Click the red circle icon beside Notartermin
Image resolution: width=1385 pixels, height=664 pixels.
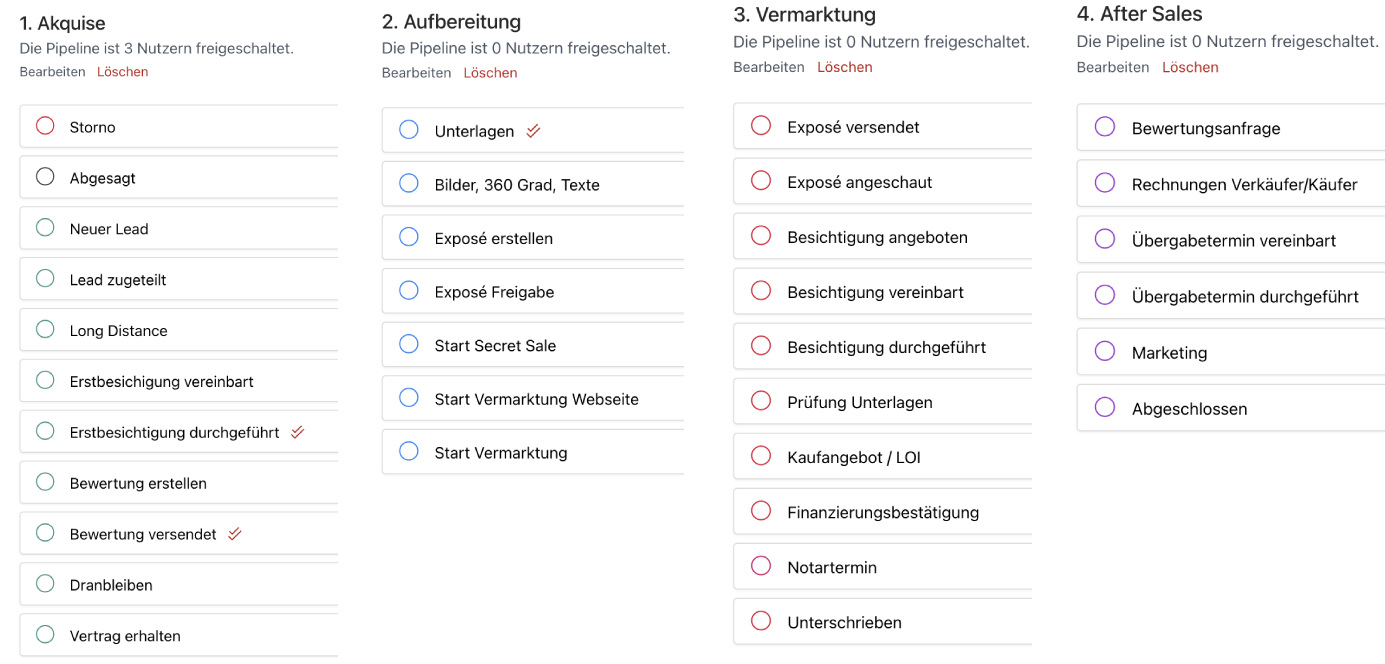[761, 566]
